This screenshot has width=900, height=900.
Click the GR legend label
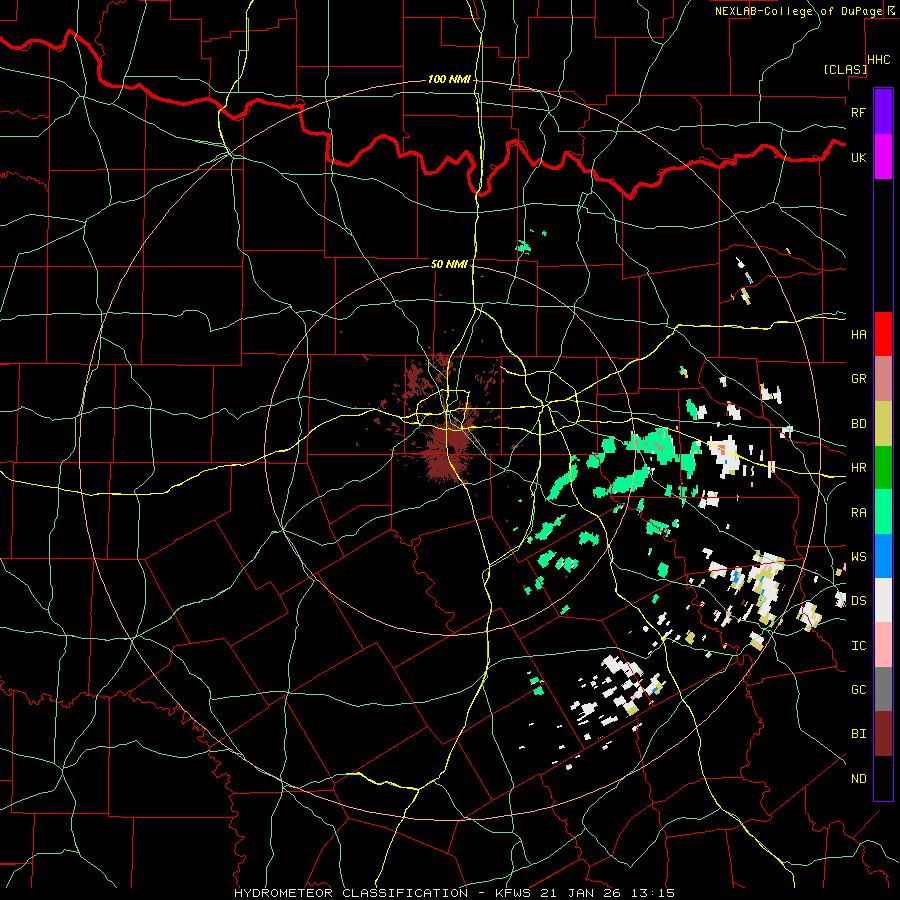click(x=858, y=379)
